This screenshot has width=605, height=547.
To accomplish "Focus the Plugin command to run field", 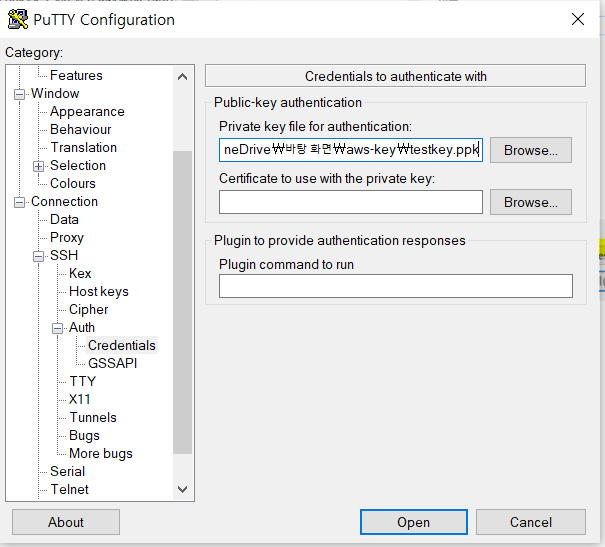I will point(395,286).
